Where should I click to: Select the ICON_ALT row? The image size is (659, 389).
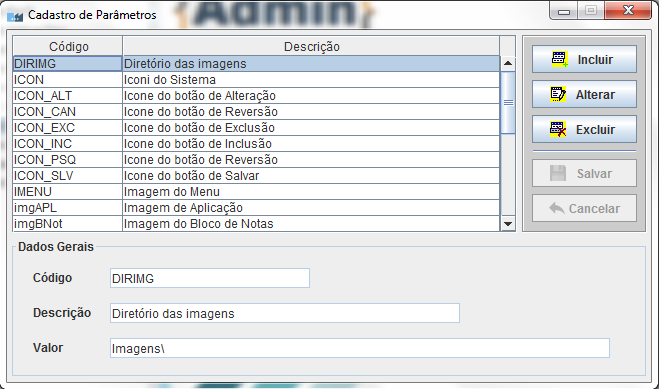pos(256,96)
